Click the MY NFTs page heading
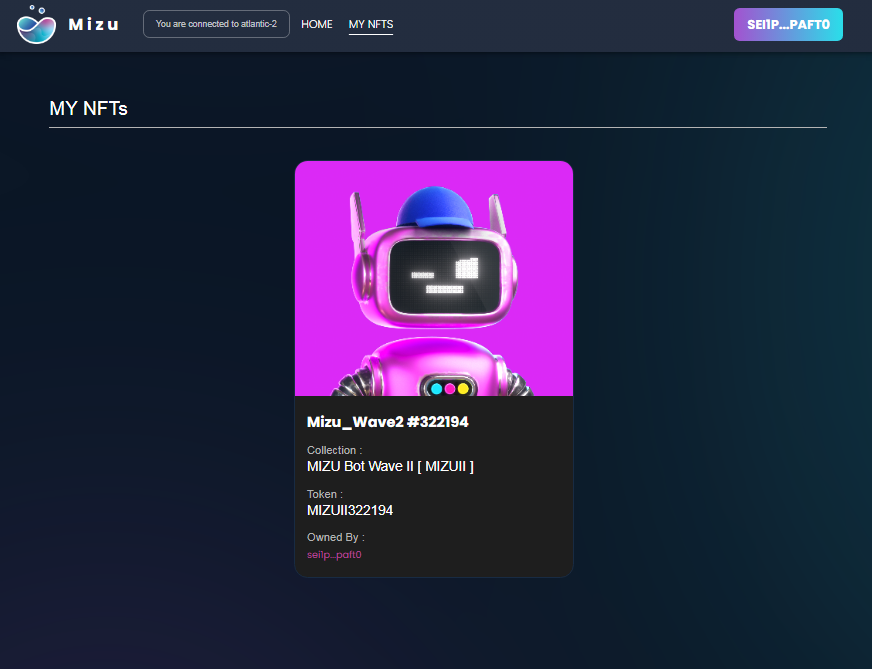The image size is (872, 669). click(88, 108)
